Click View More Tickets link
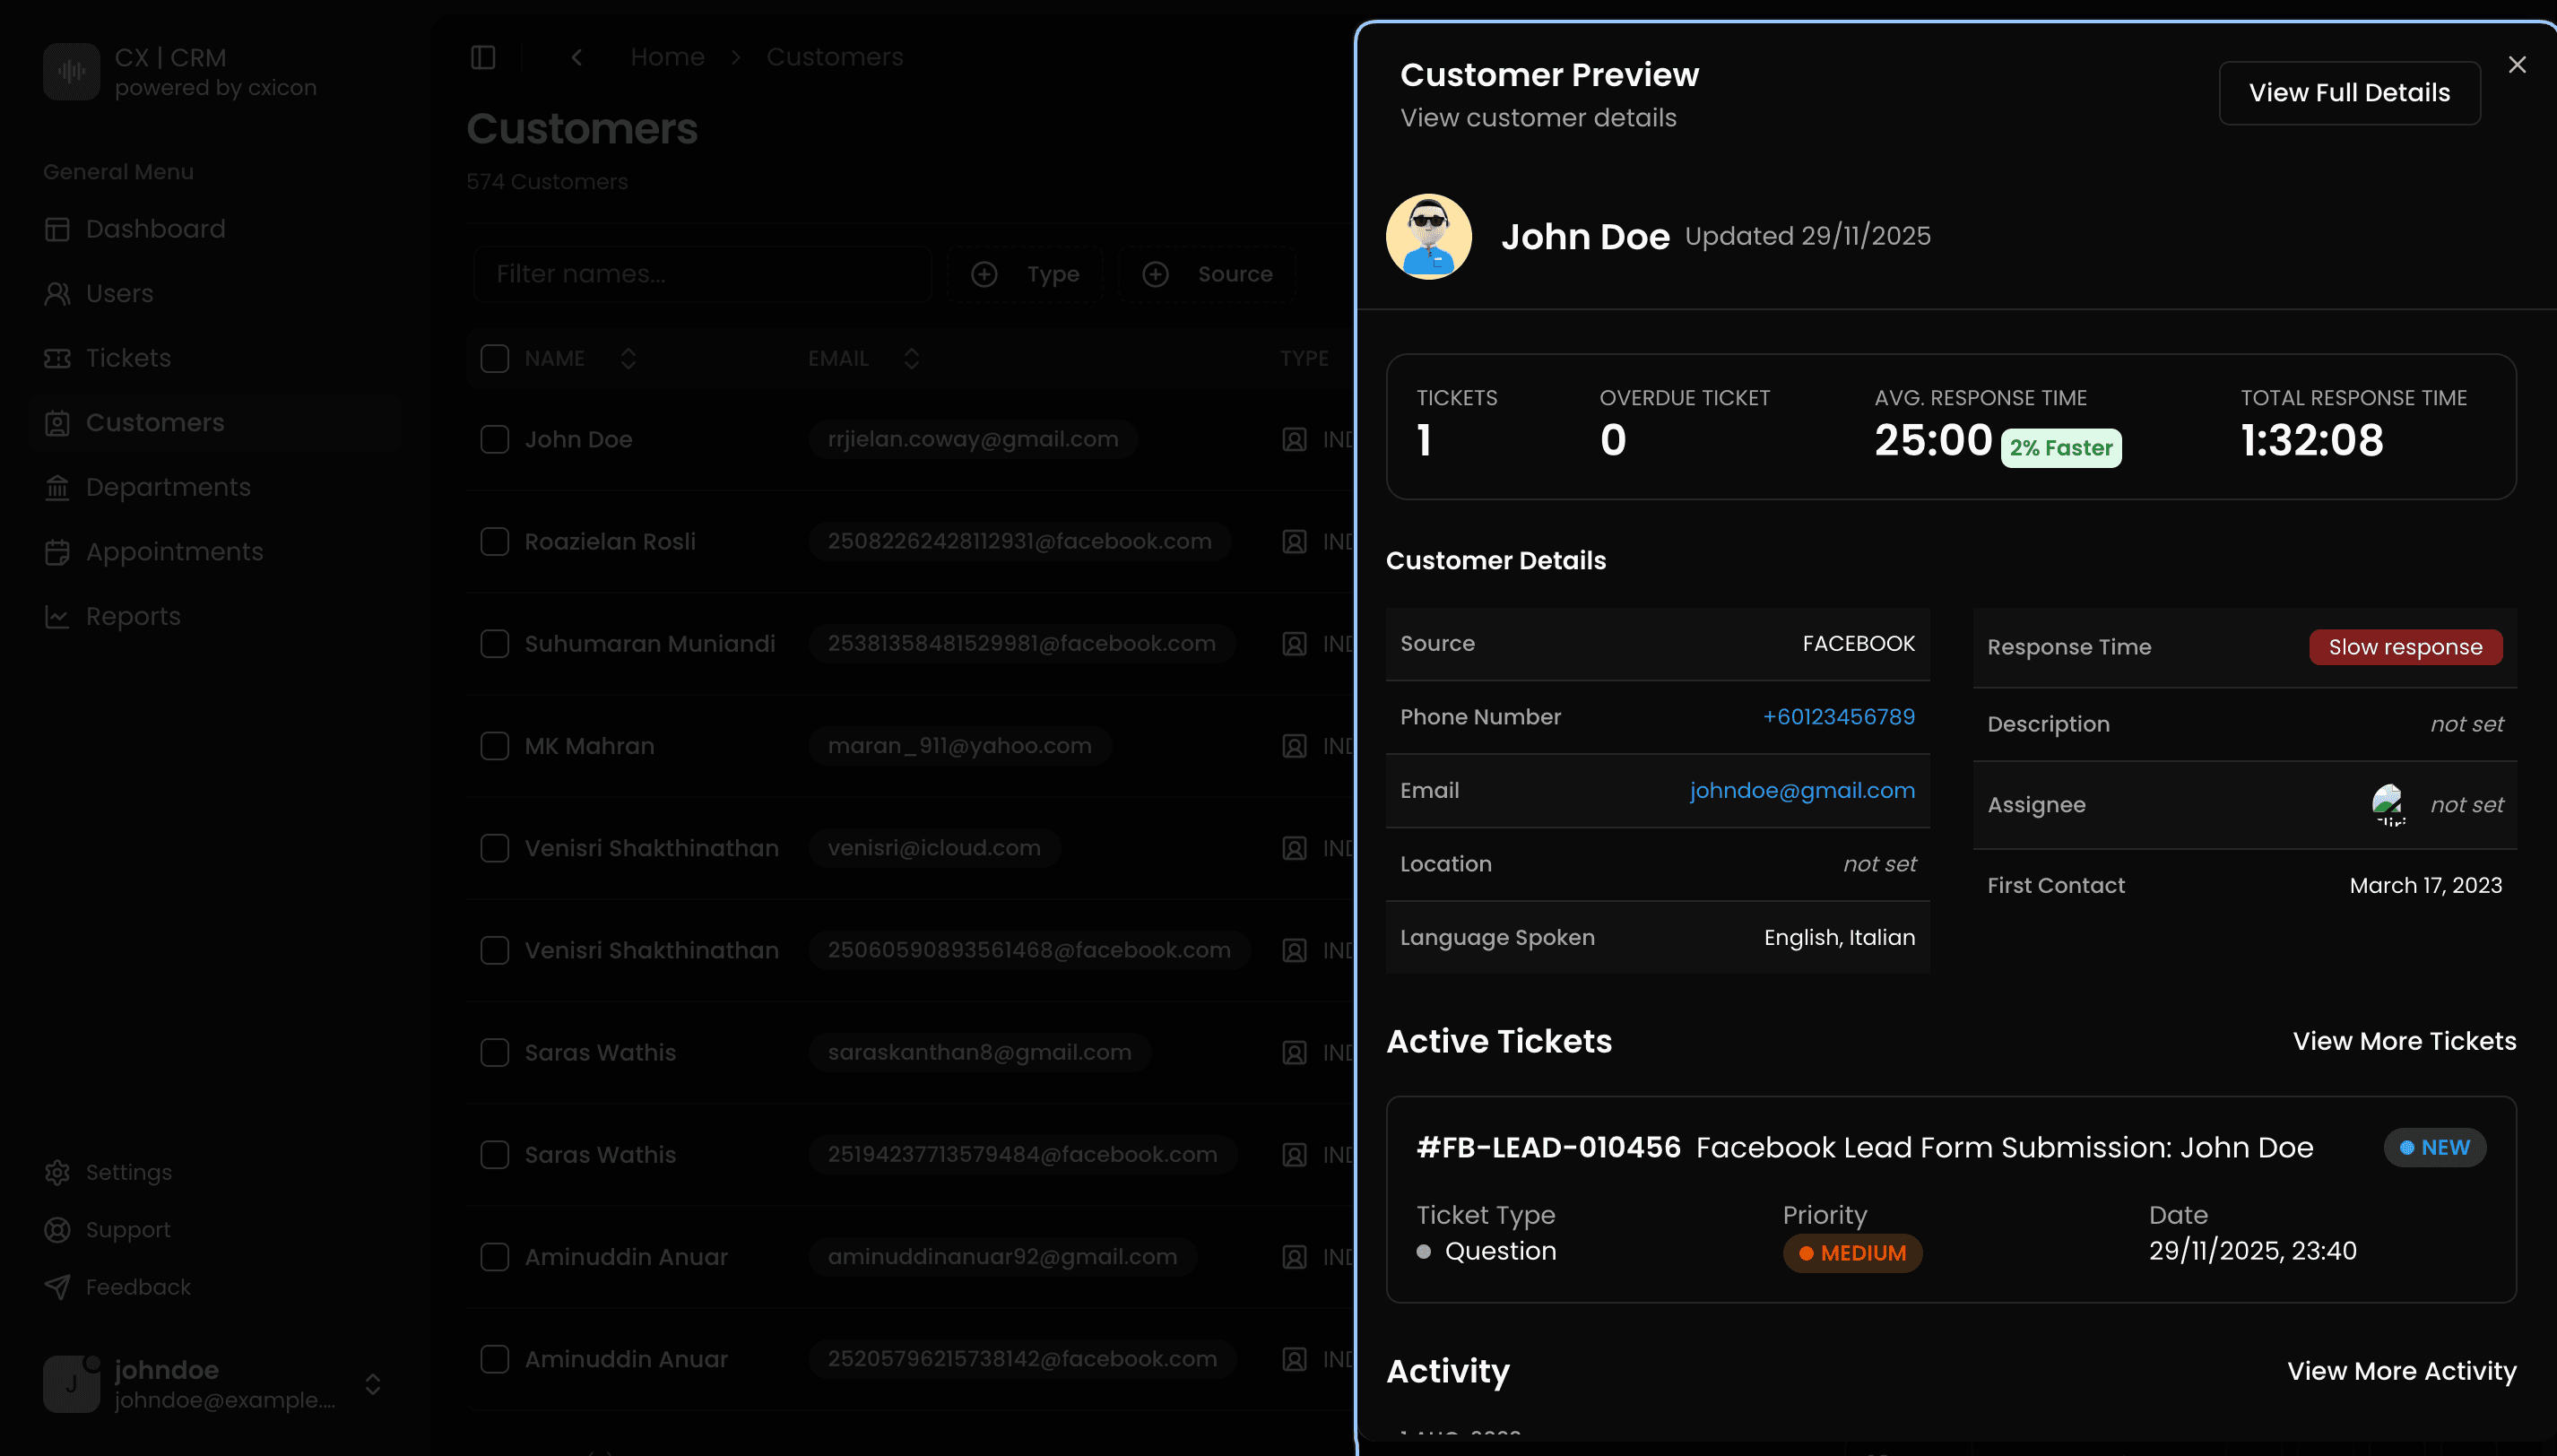The height and width of the screenshot is (1456, 2557). click(x=2404, y=1041)
